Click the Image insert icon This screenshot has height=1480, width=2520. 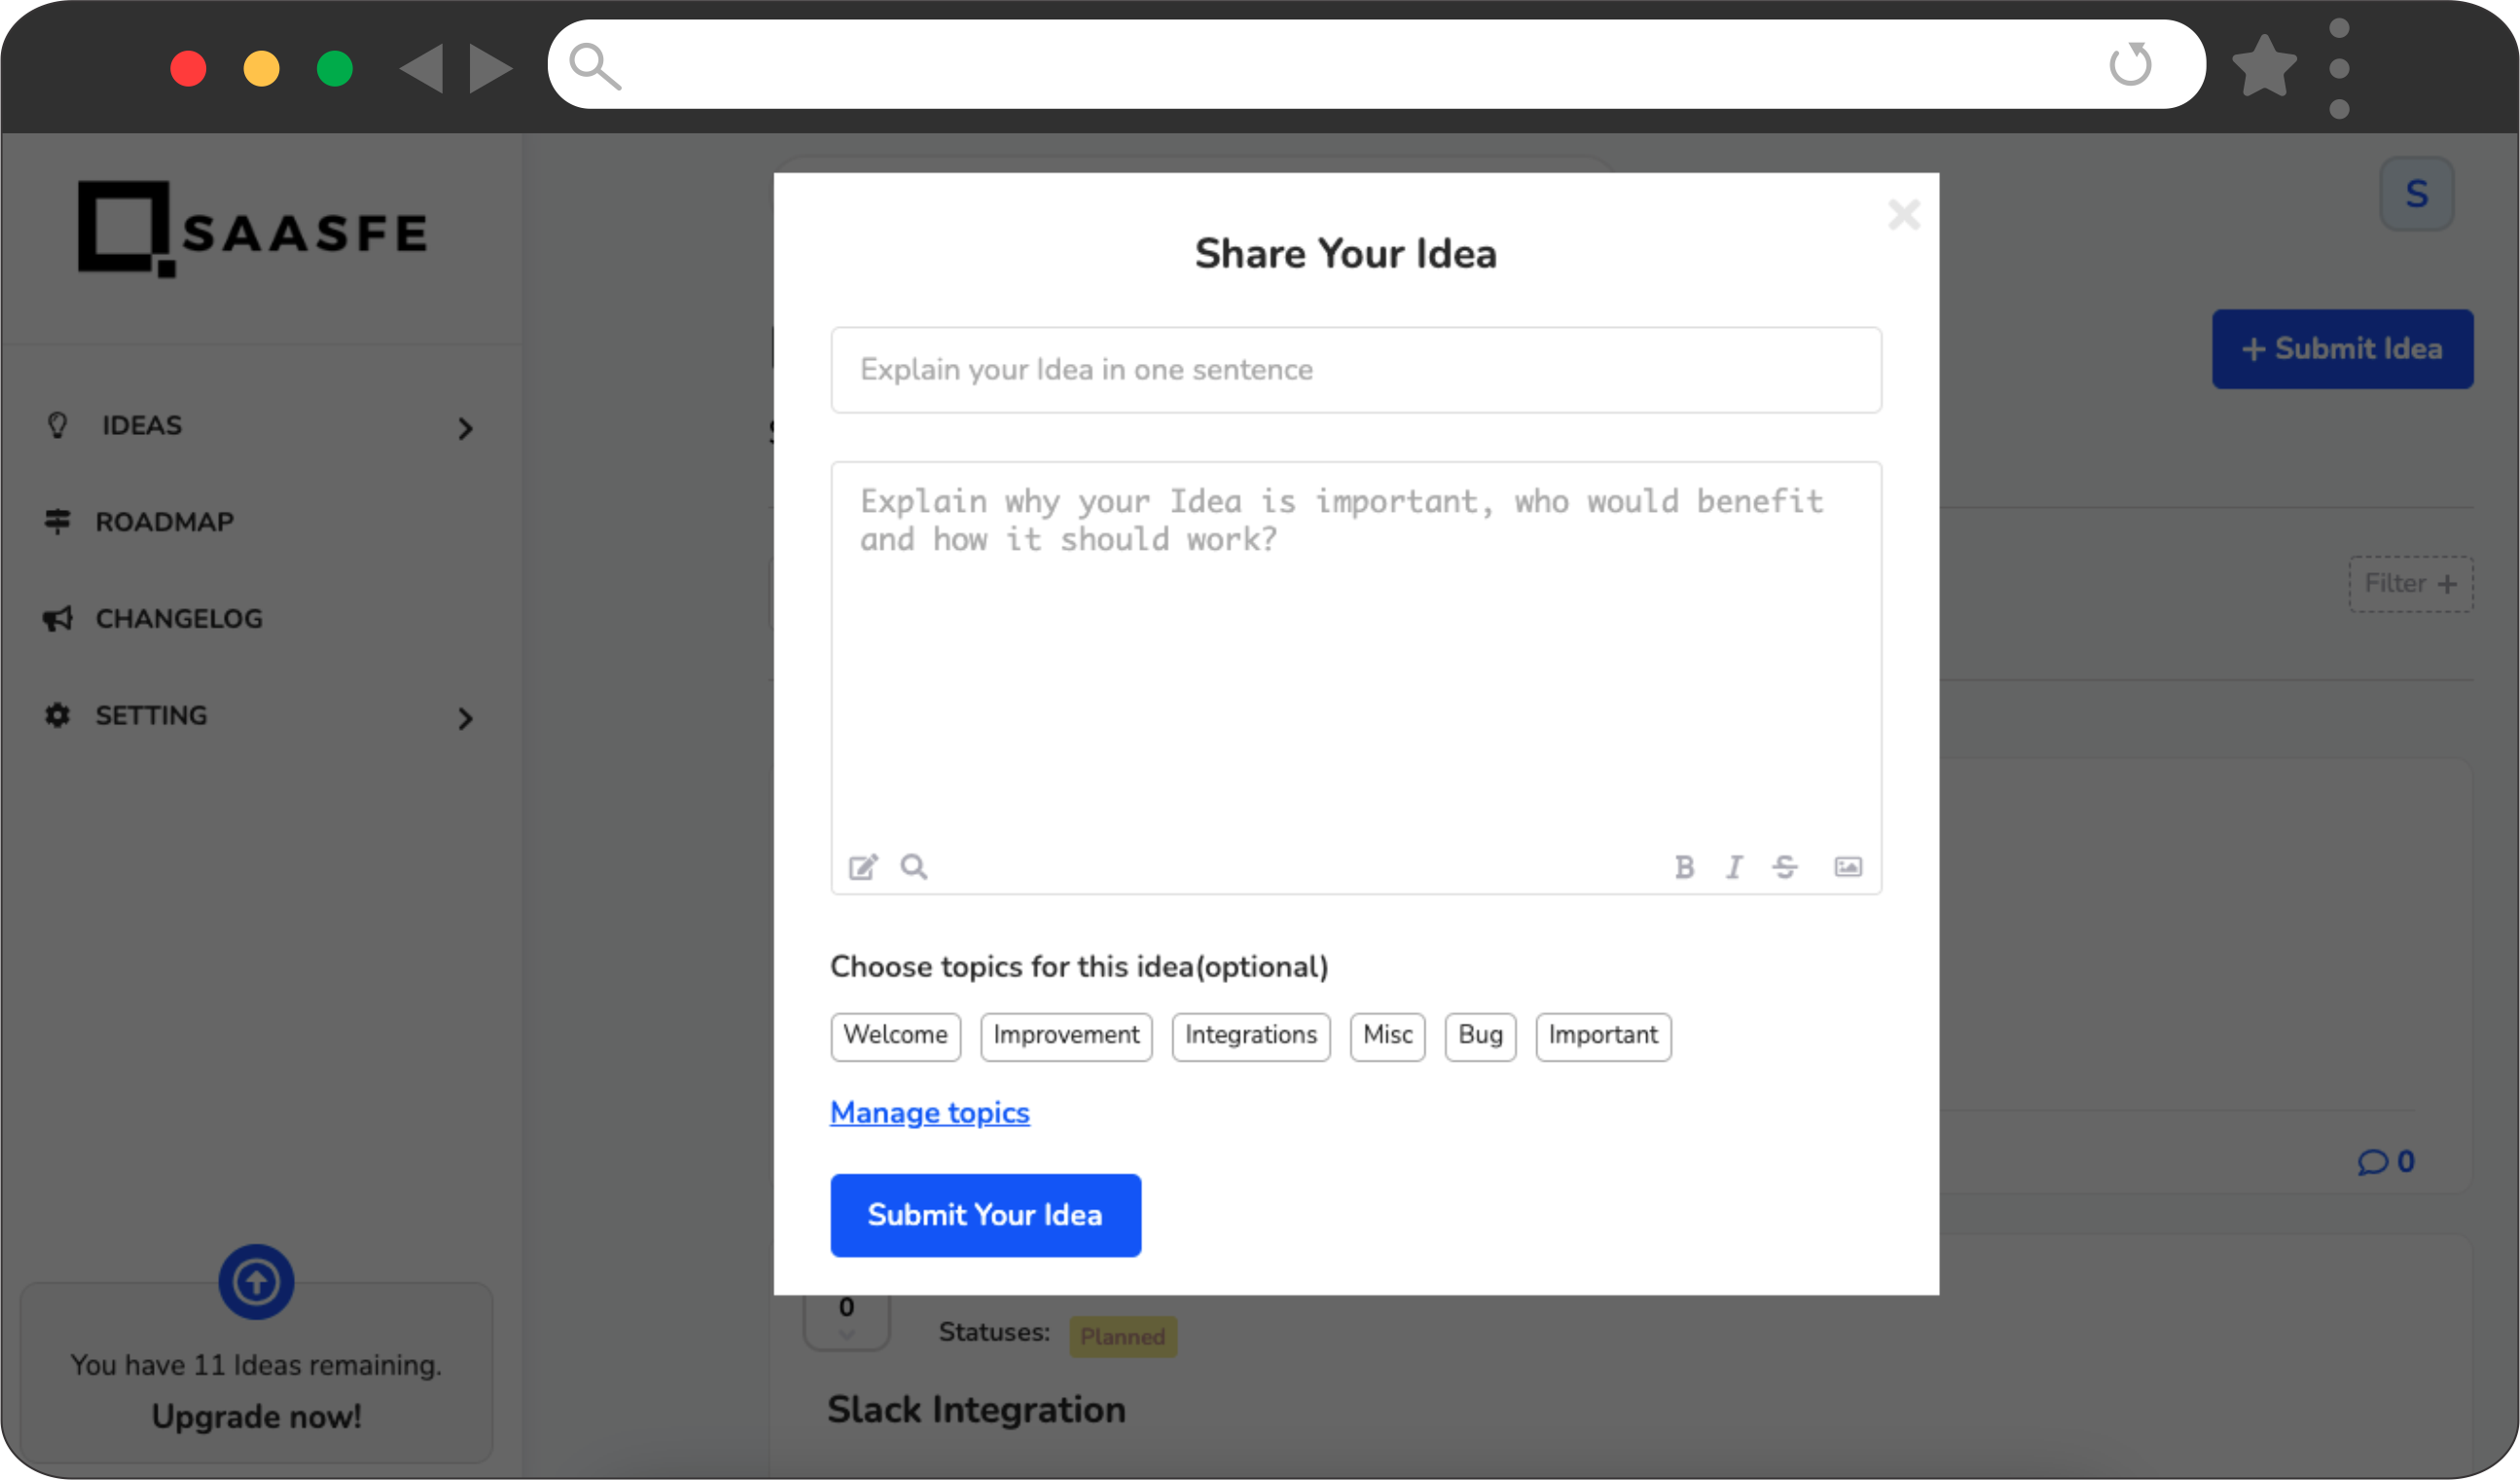(1848, 865)
